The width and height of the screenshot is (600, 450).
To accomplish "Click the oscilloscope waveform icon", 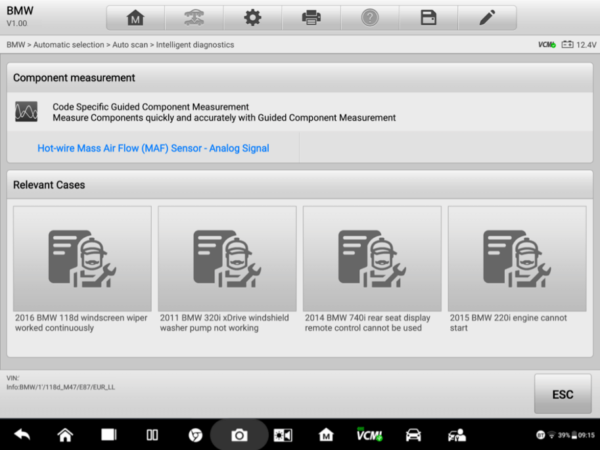I will tap(27, 112).
